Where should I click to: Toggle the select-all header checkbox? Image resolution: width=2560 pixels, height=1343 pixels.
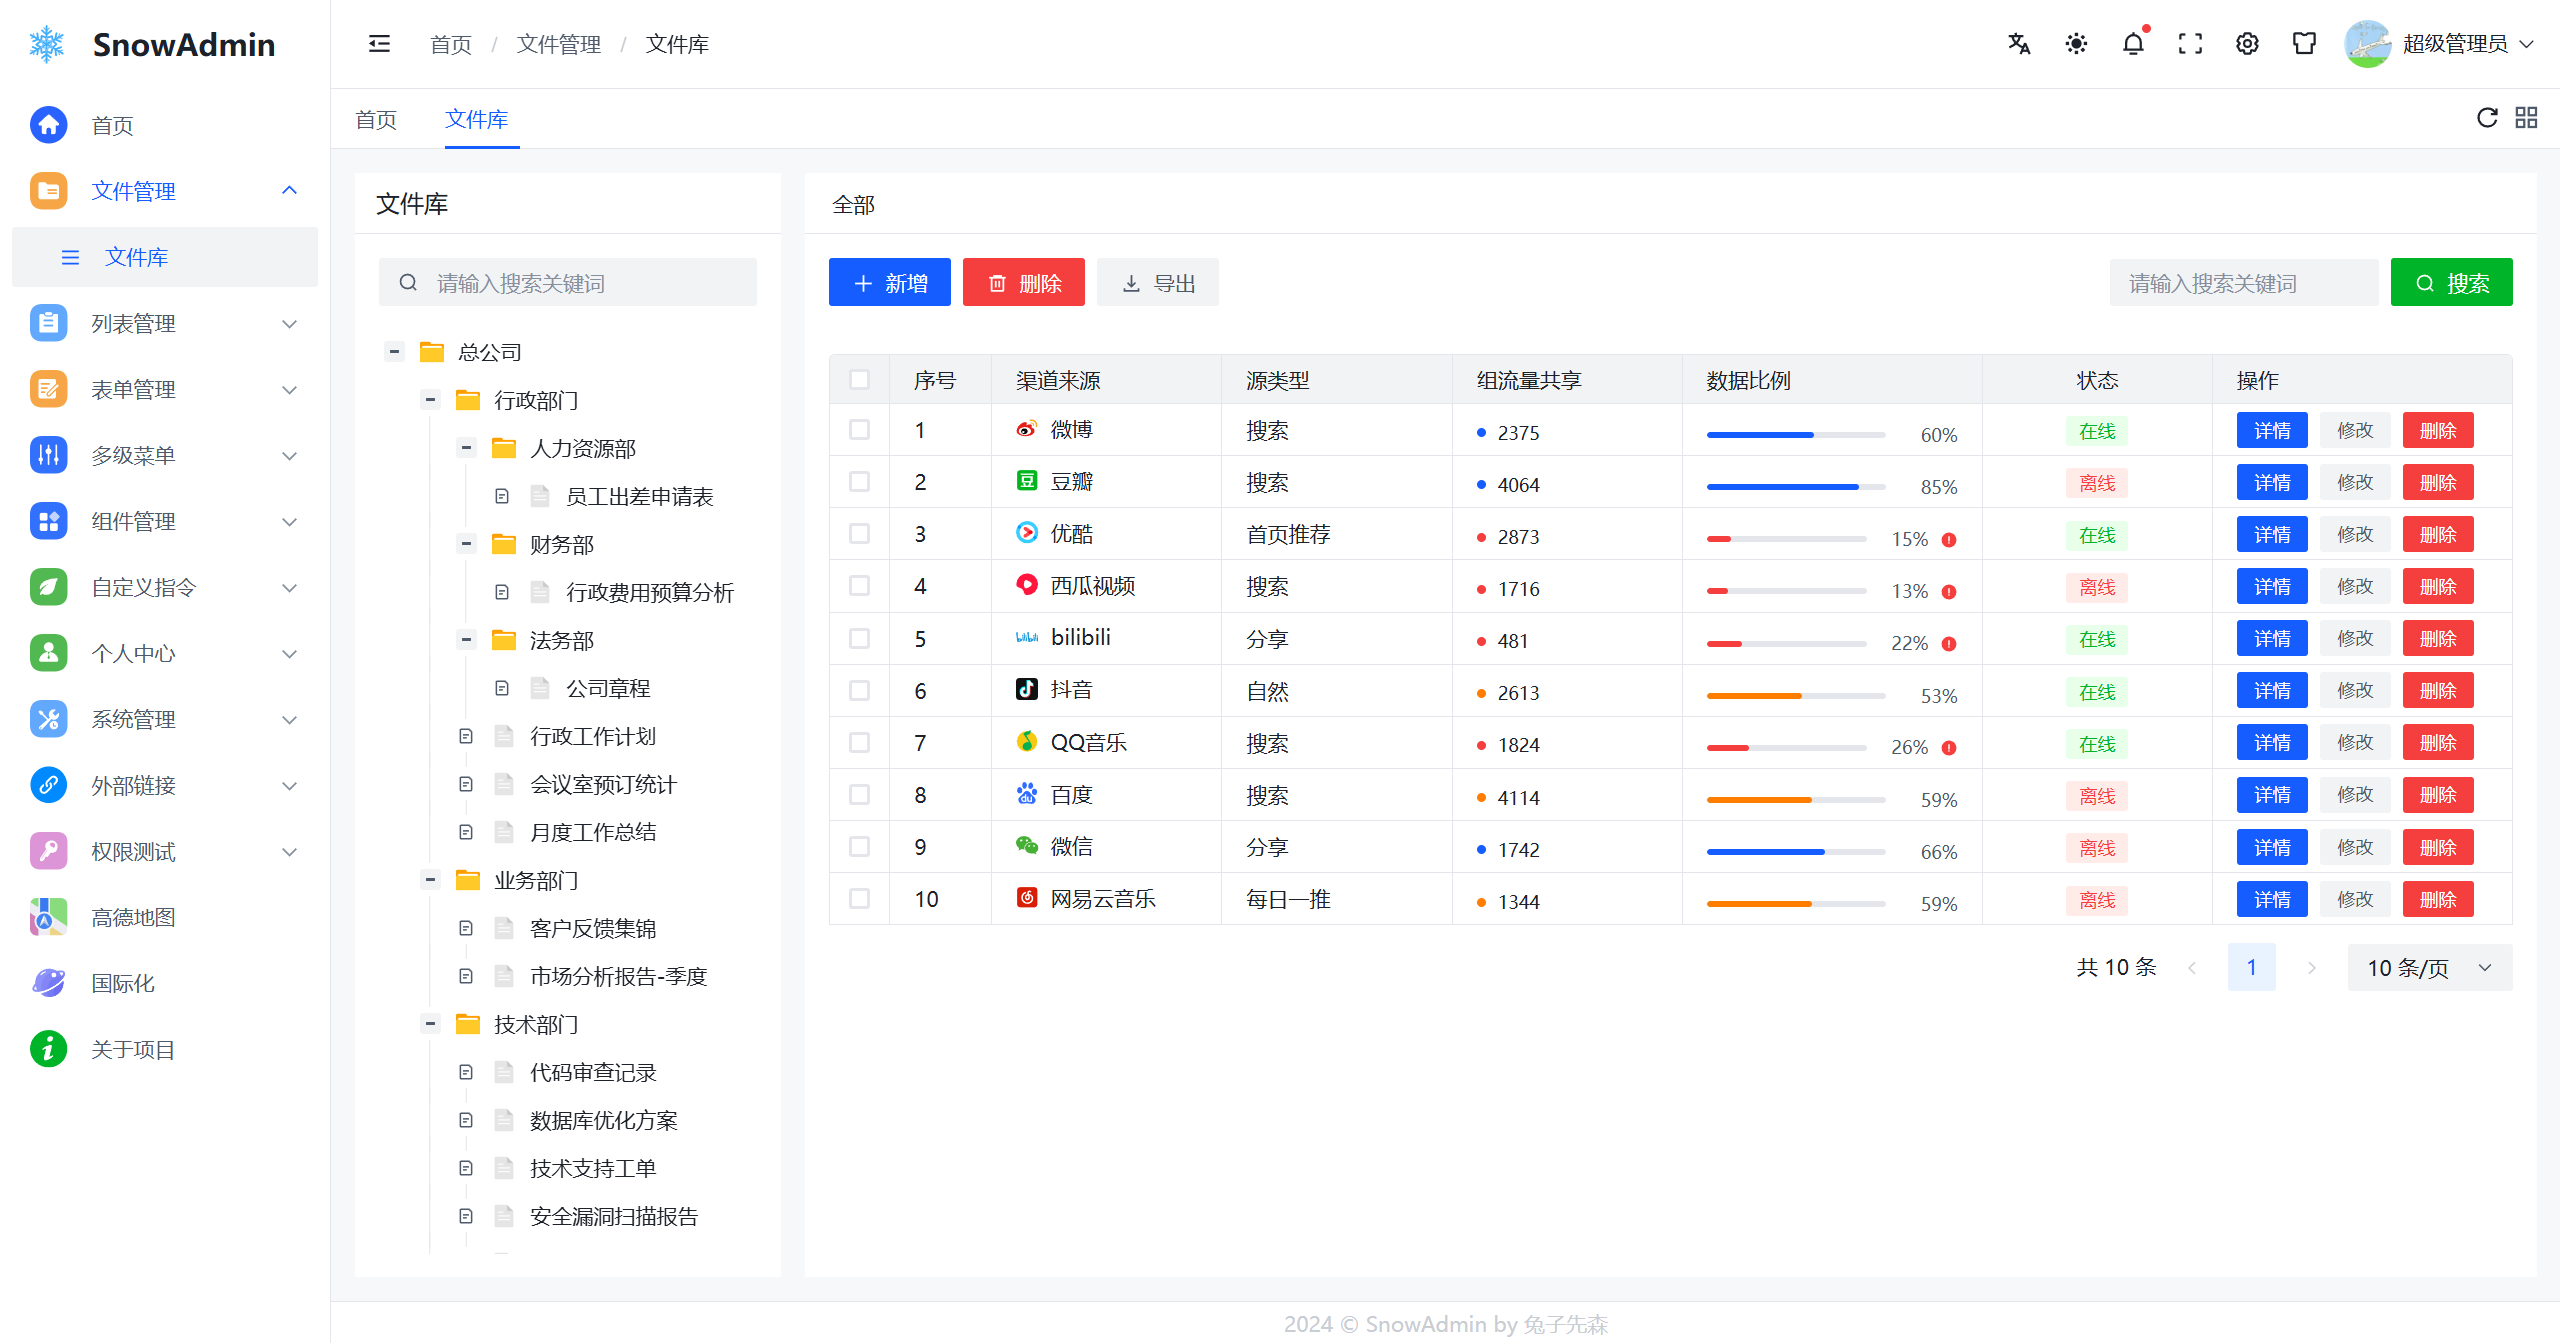point(859,380)
